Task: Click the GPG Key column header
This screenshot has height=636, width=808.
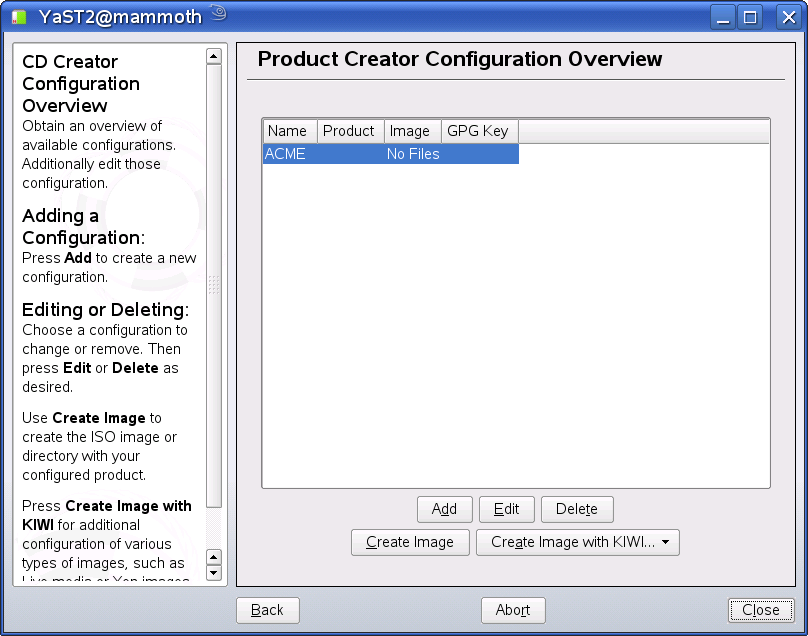Action: (480, 131)
